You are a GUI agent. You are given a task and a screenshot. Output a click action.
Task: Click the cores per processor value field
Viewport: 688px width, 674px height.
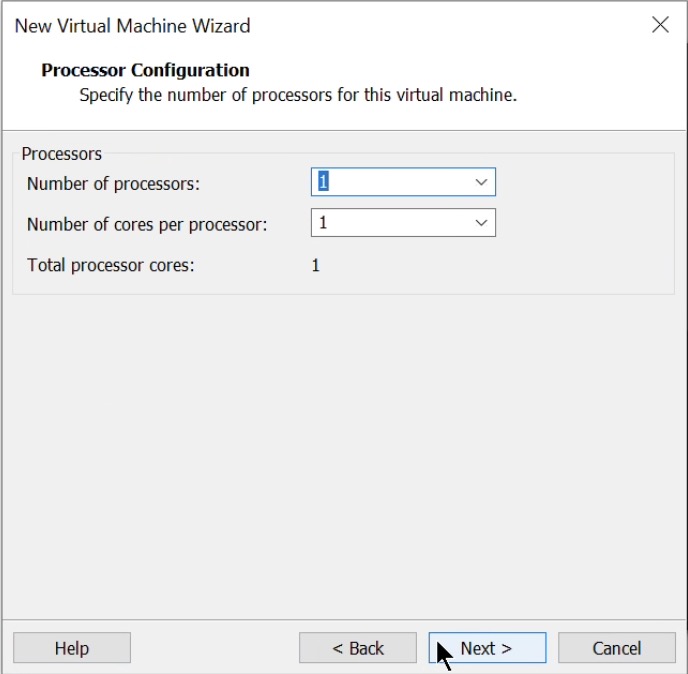[x=390, y=223]
